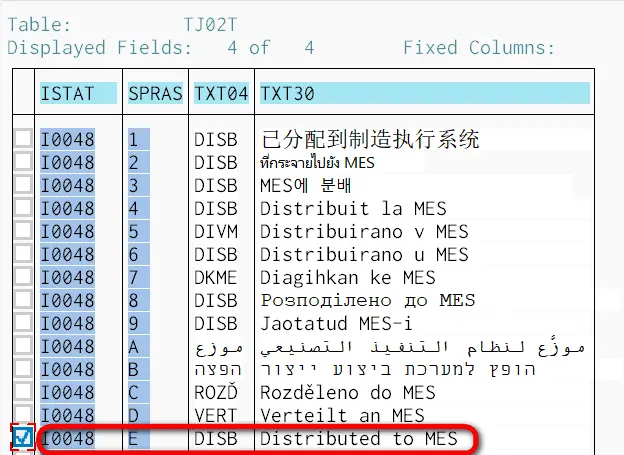Click the 'Fixed Columns:' label

coord(479,48)
